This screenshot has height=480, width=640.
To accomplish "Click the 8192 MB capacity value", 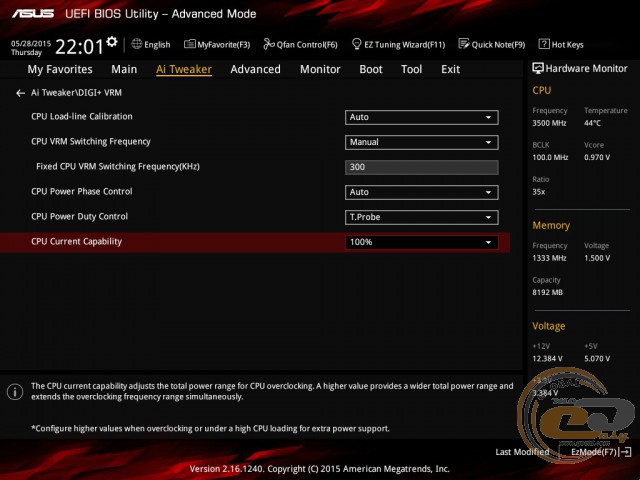I will 547,293.
